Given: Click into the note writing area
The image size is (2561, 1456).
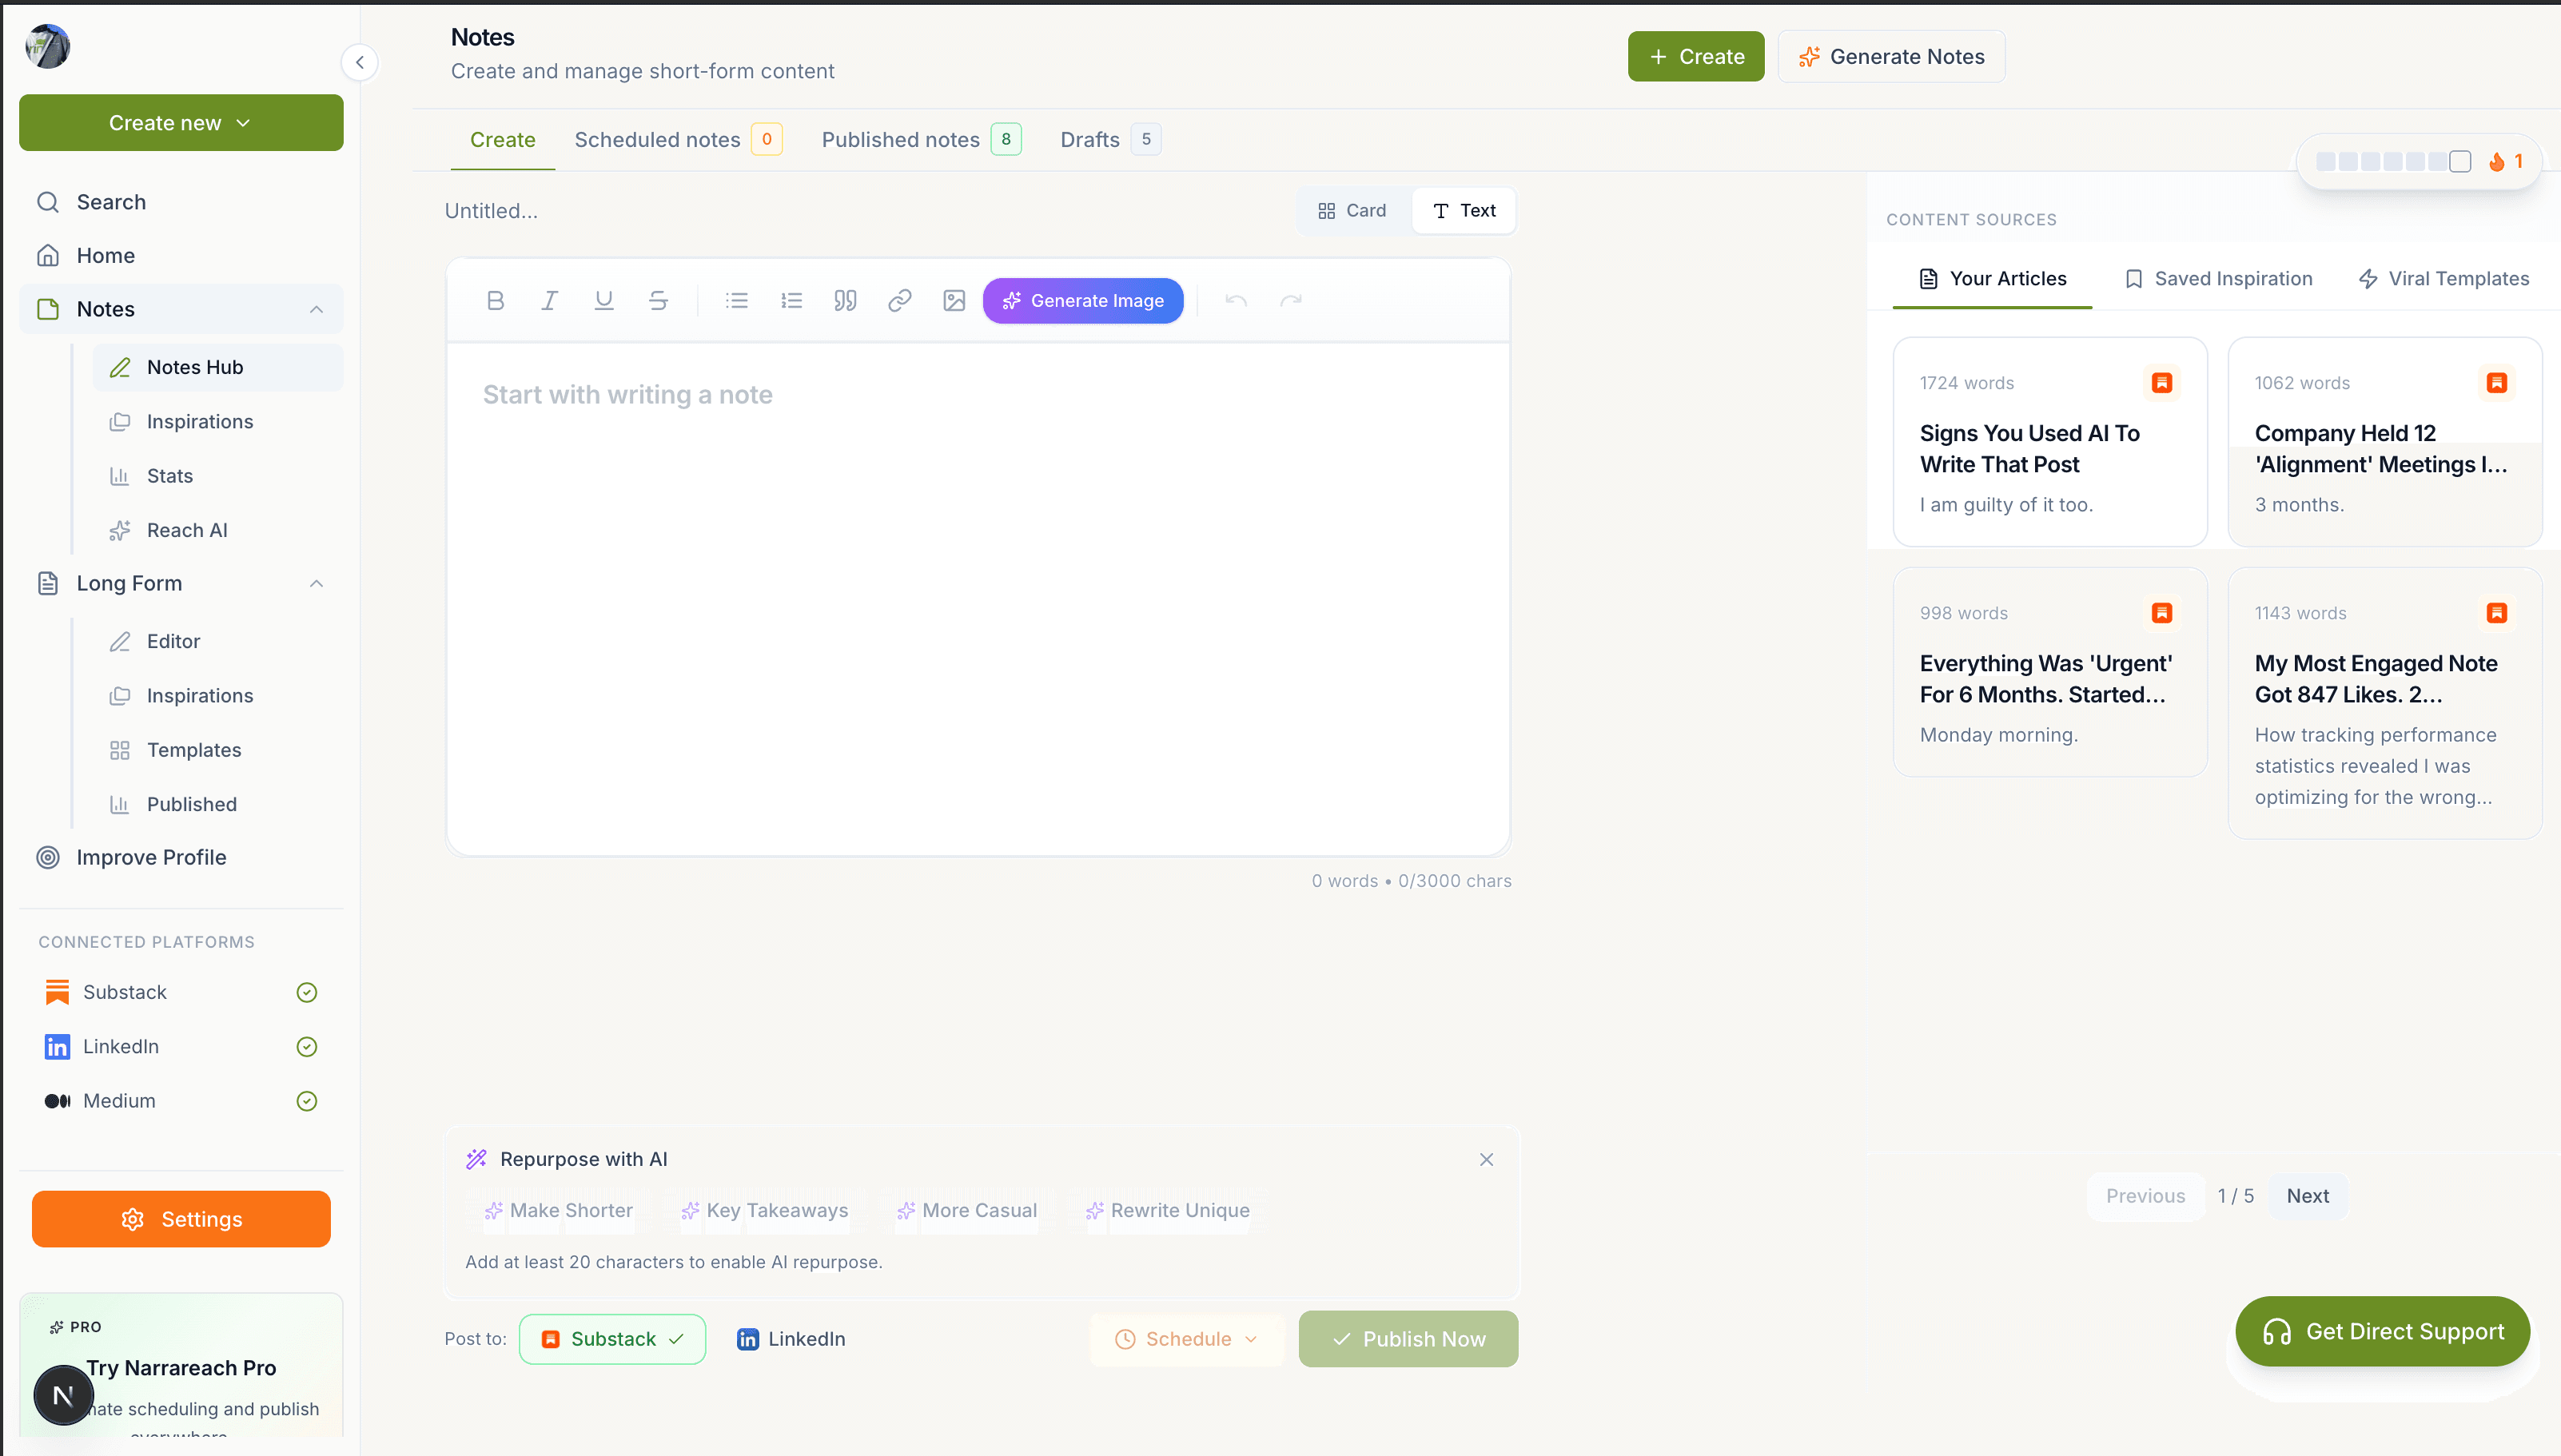Looking at the screenshot, I should pyautogui.click(x=978, y=598).
